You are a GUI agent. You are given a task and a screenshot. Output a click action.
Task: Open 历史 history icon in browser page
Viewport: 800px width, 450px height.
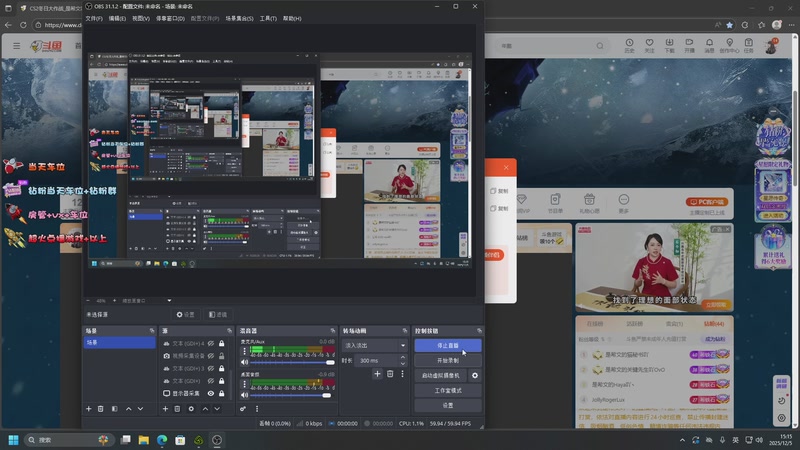pyautogui.click(x=630, y=45)
